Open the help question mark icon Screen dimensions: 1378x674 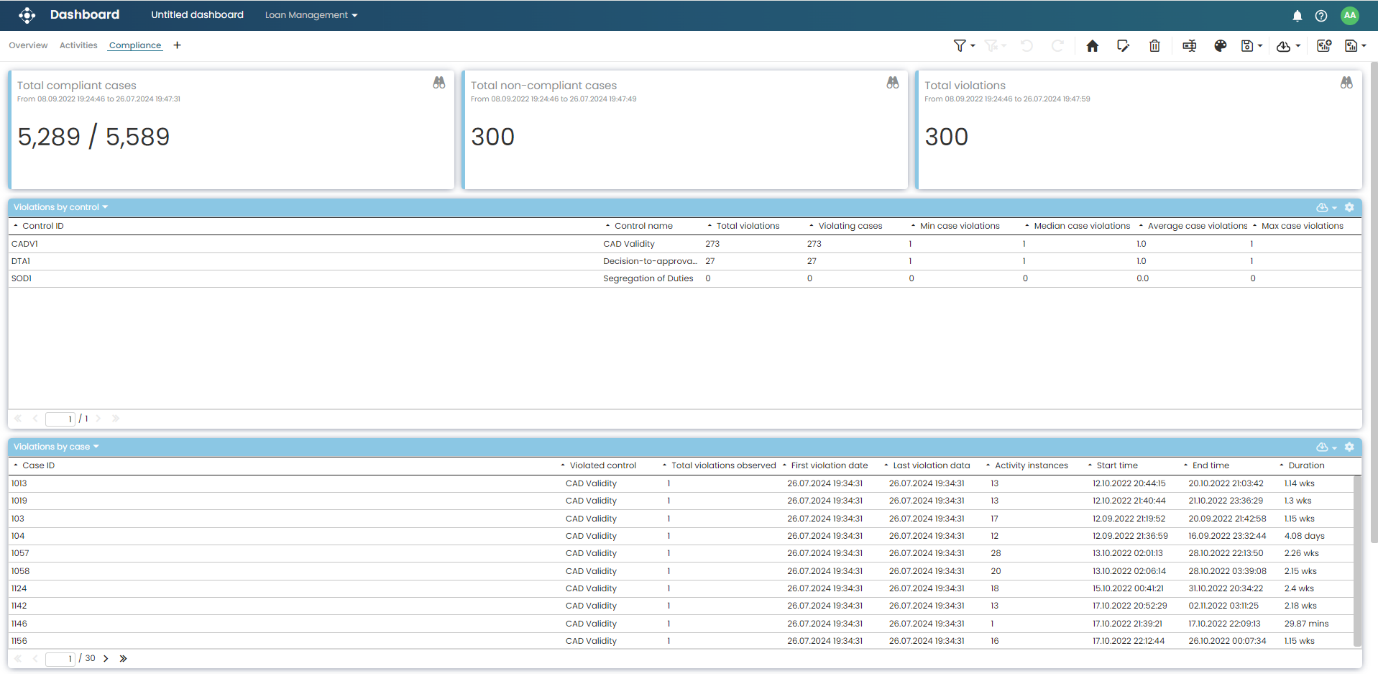click(1321, 16)
